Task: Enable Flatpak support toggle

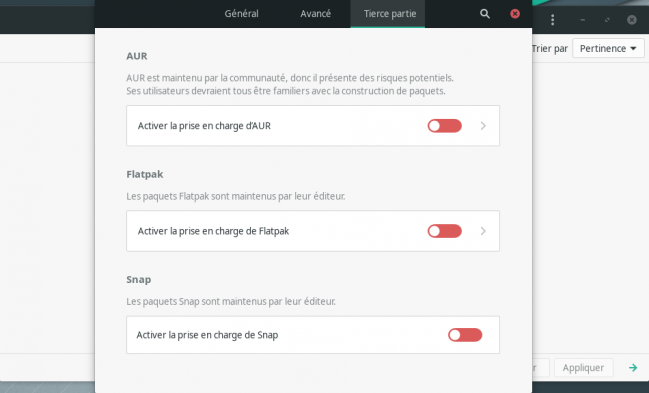Action: coord(445,231)
